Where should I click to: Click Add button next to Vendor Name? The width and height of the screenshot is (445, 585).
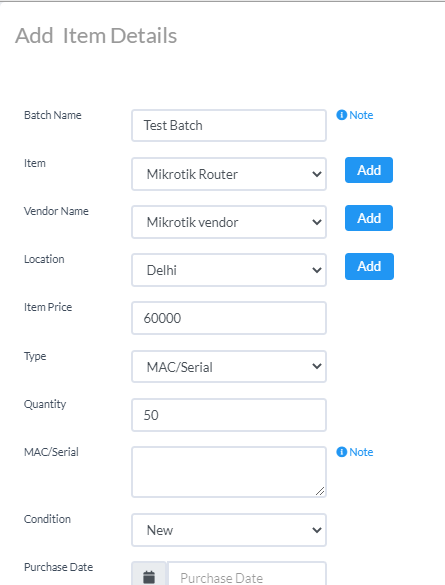[369, 218]
